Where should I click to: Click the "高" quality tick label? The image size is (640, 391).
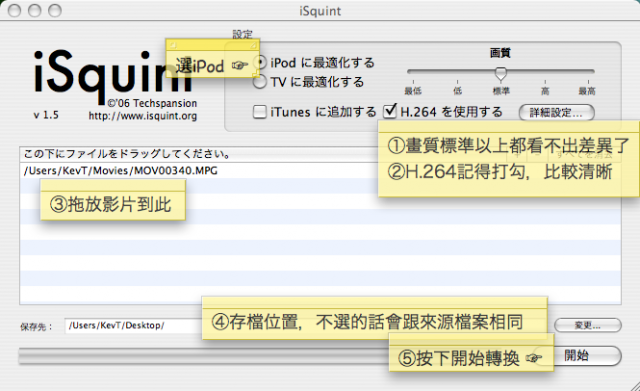pos(545,91)
